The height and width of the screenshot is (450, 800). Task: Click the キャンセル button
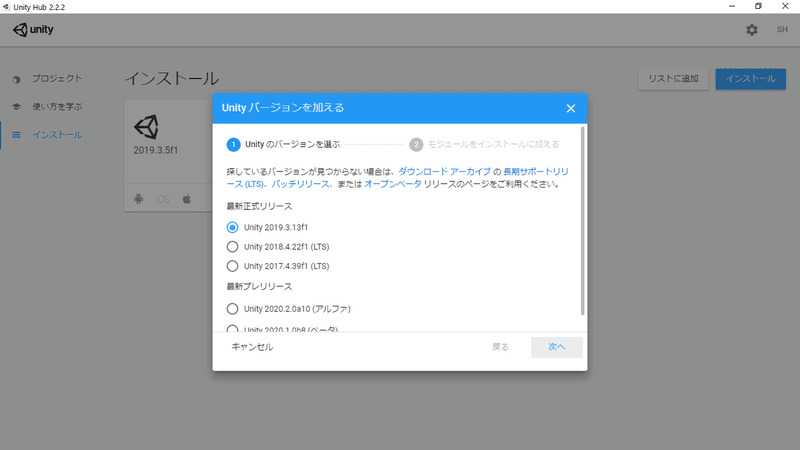(252, 347)
